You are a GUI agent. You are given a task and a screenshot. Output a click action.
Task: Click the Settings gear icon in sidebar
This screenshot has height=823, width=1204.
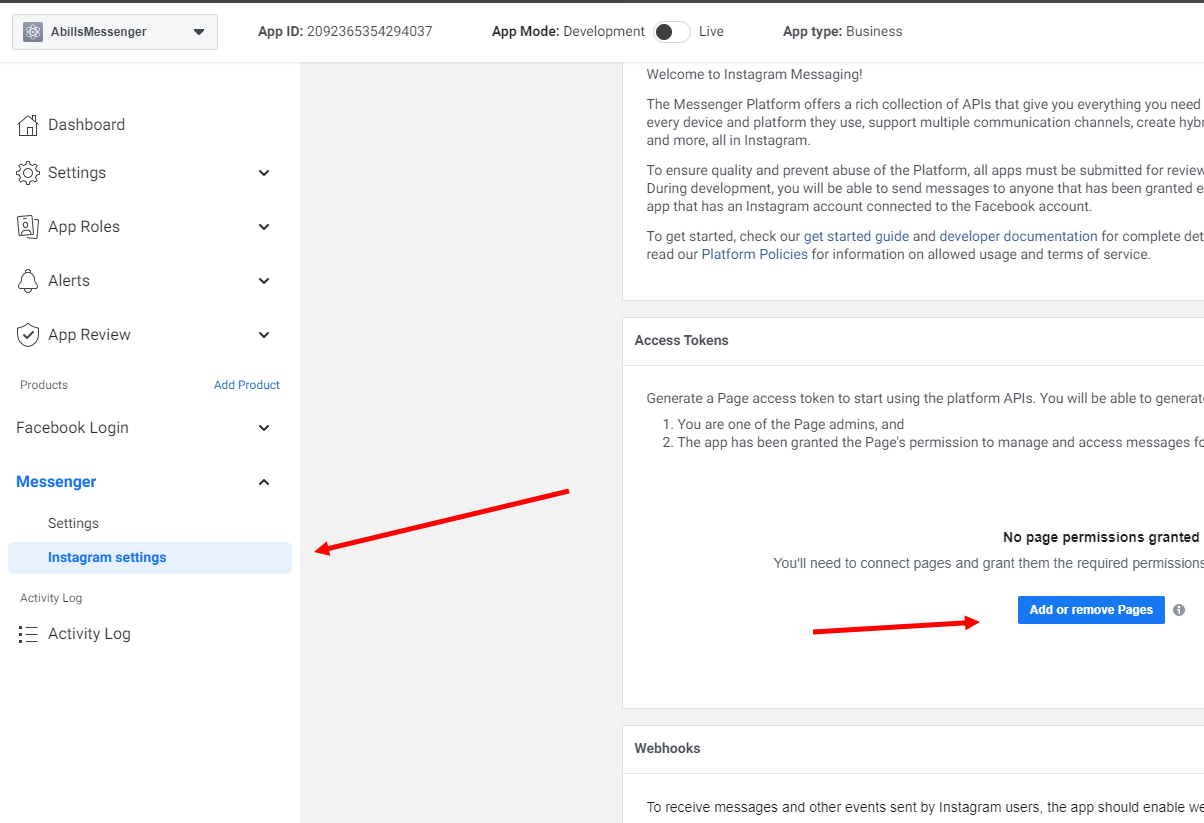(x=28, y=173)
